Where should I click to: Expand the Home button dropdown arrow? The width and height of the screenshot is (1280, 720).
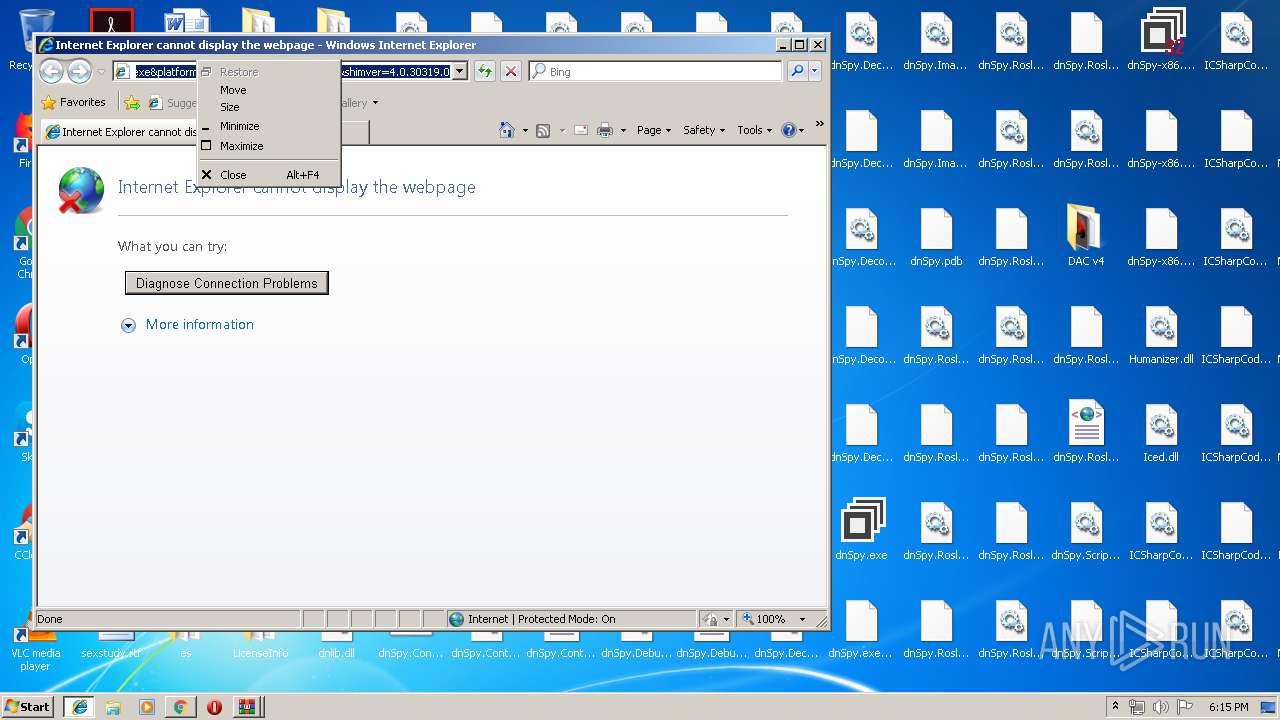525,130
